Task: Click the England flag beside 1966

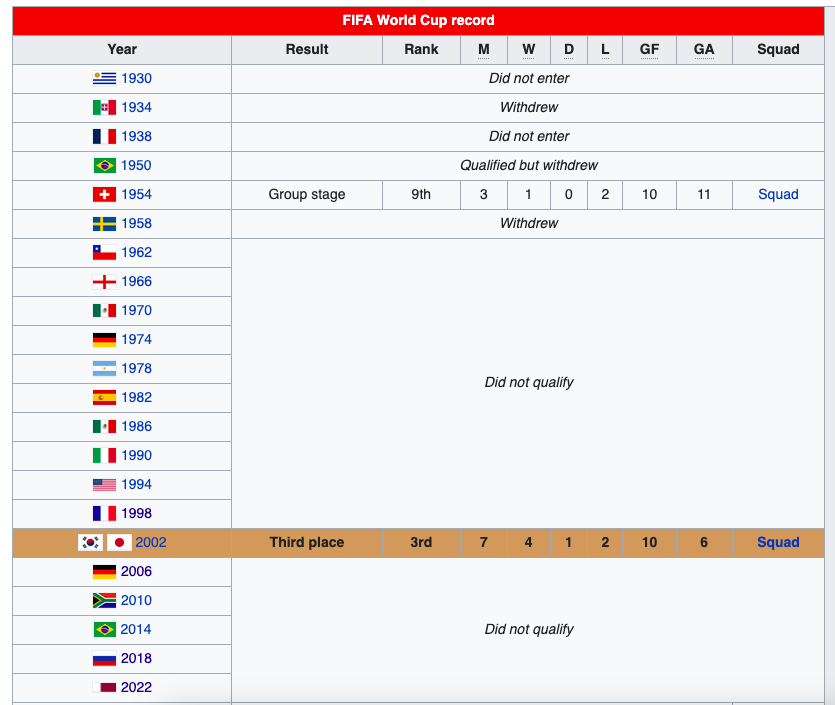Action: click(x=104, y=281)
